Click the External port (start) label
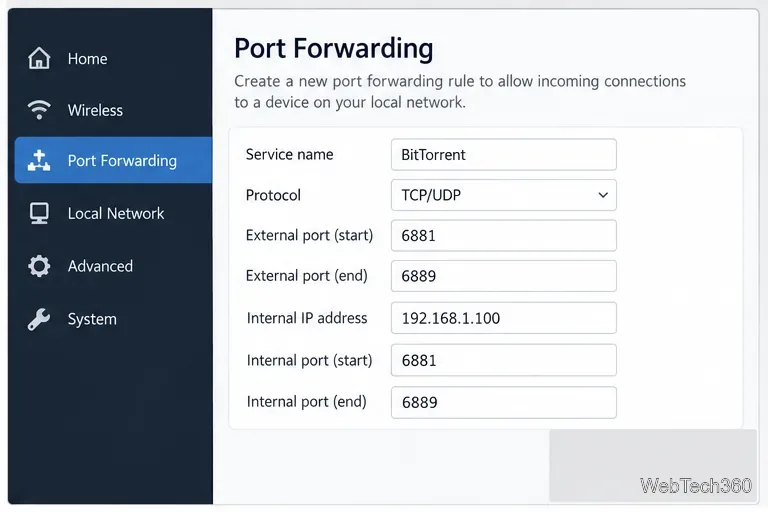The image size is (768, 512). [310, 235]
